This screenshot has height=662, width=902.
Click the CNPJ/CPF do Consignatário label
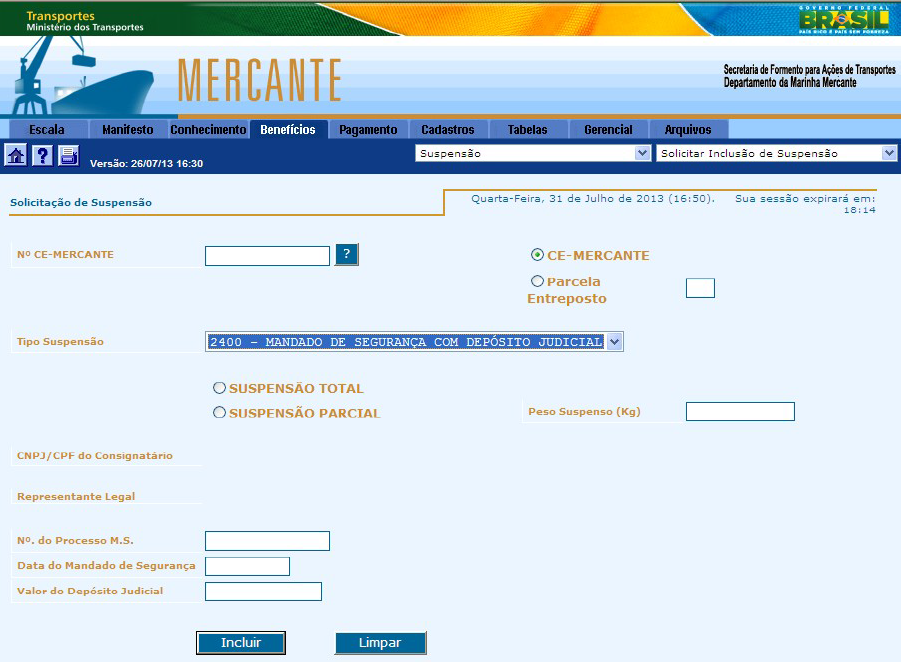coord(95,456)
